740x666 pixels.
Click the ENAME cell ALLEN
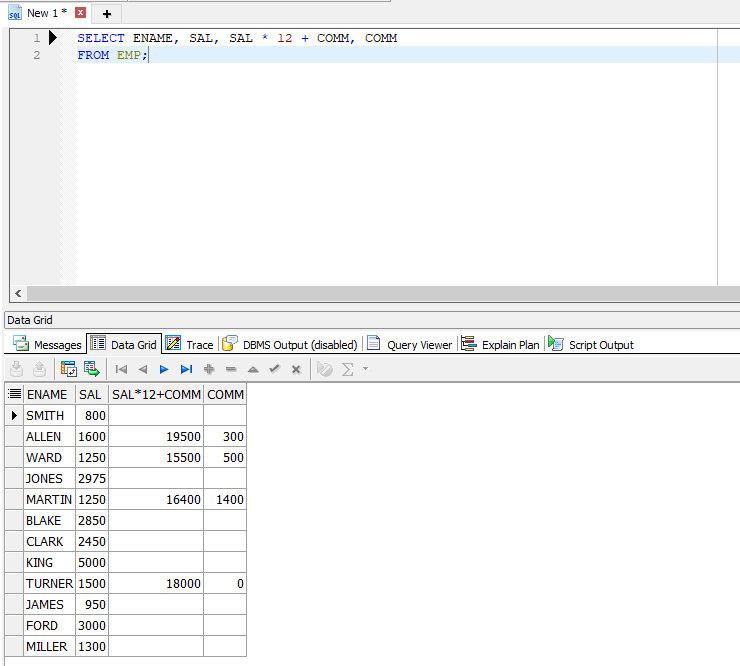[50, 437]
